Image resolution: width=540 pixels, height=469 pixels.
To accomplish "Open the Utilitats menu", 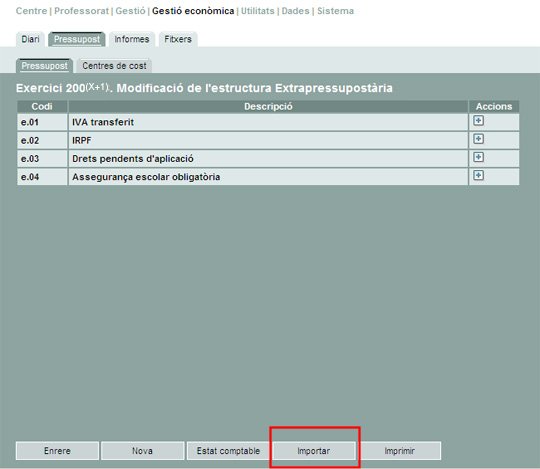I will pos(258,11).
